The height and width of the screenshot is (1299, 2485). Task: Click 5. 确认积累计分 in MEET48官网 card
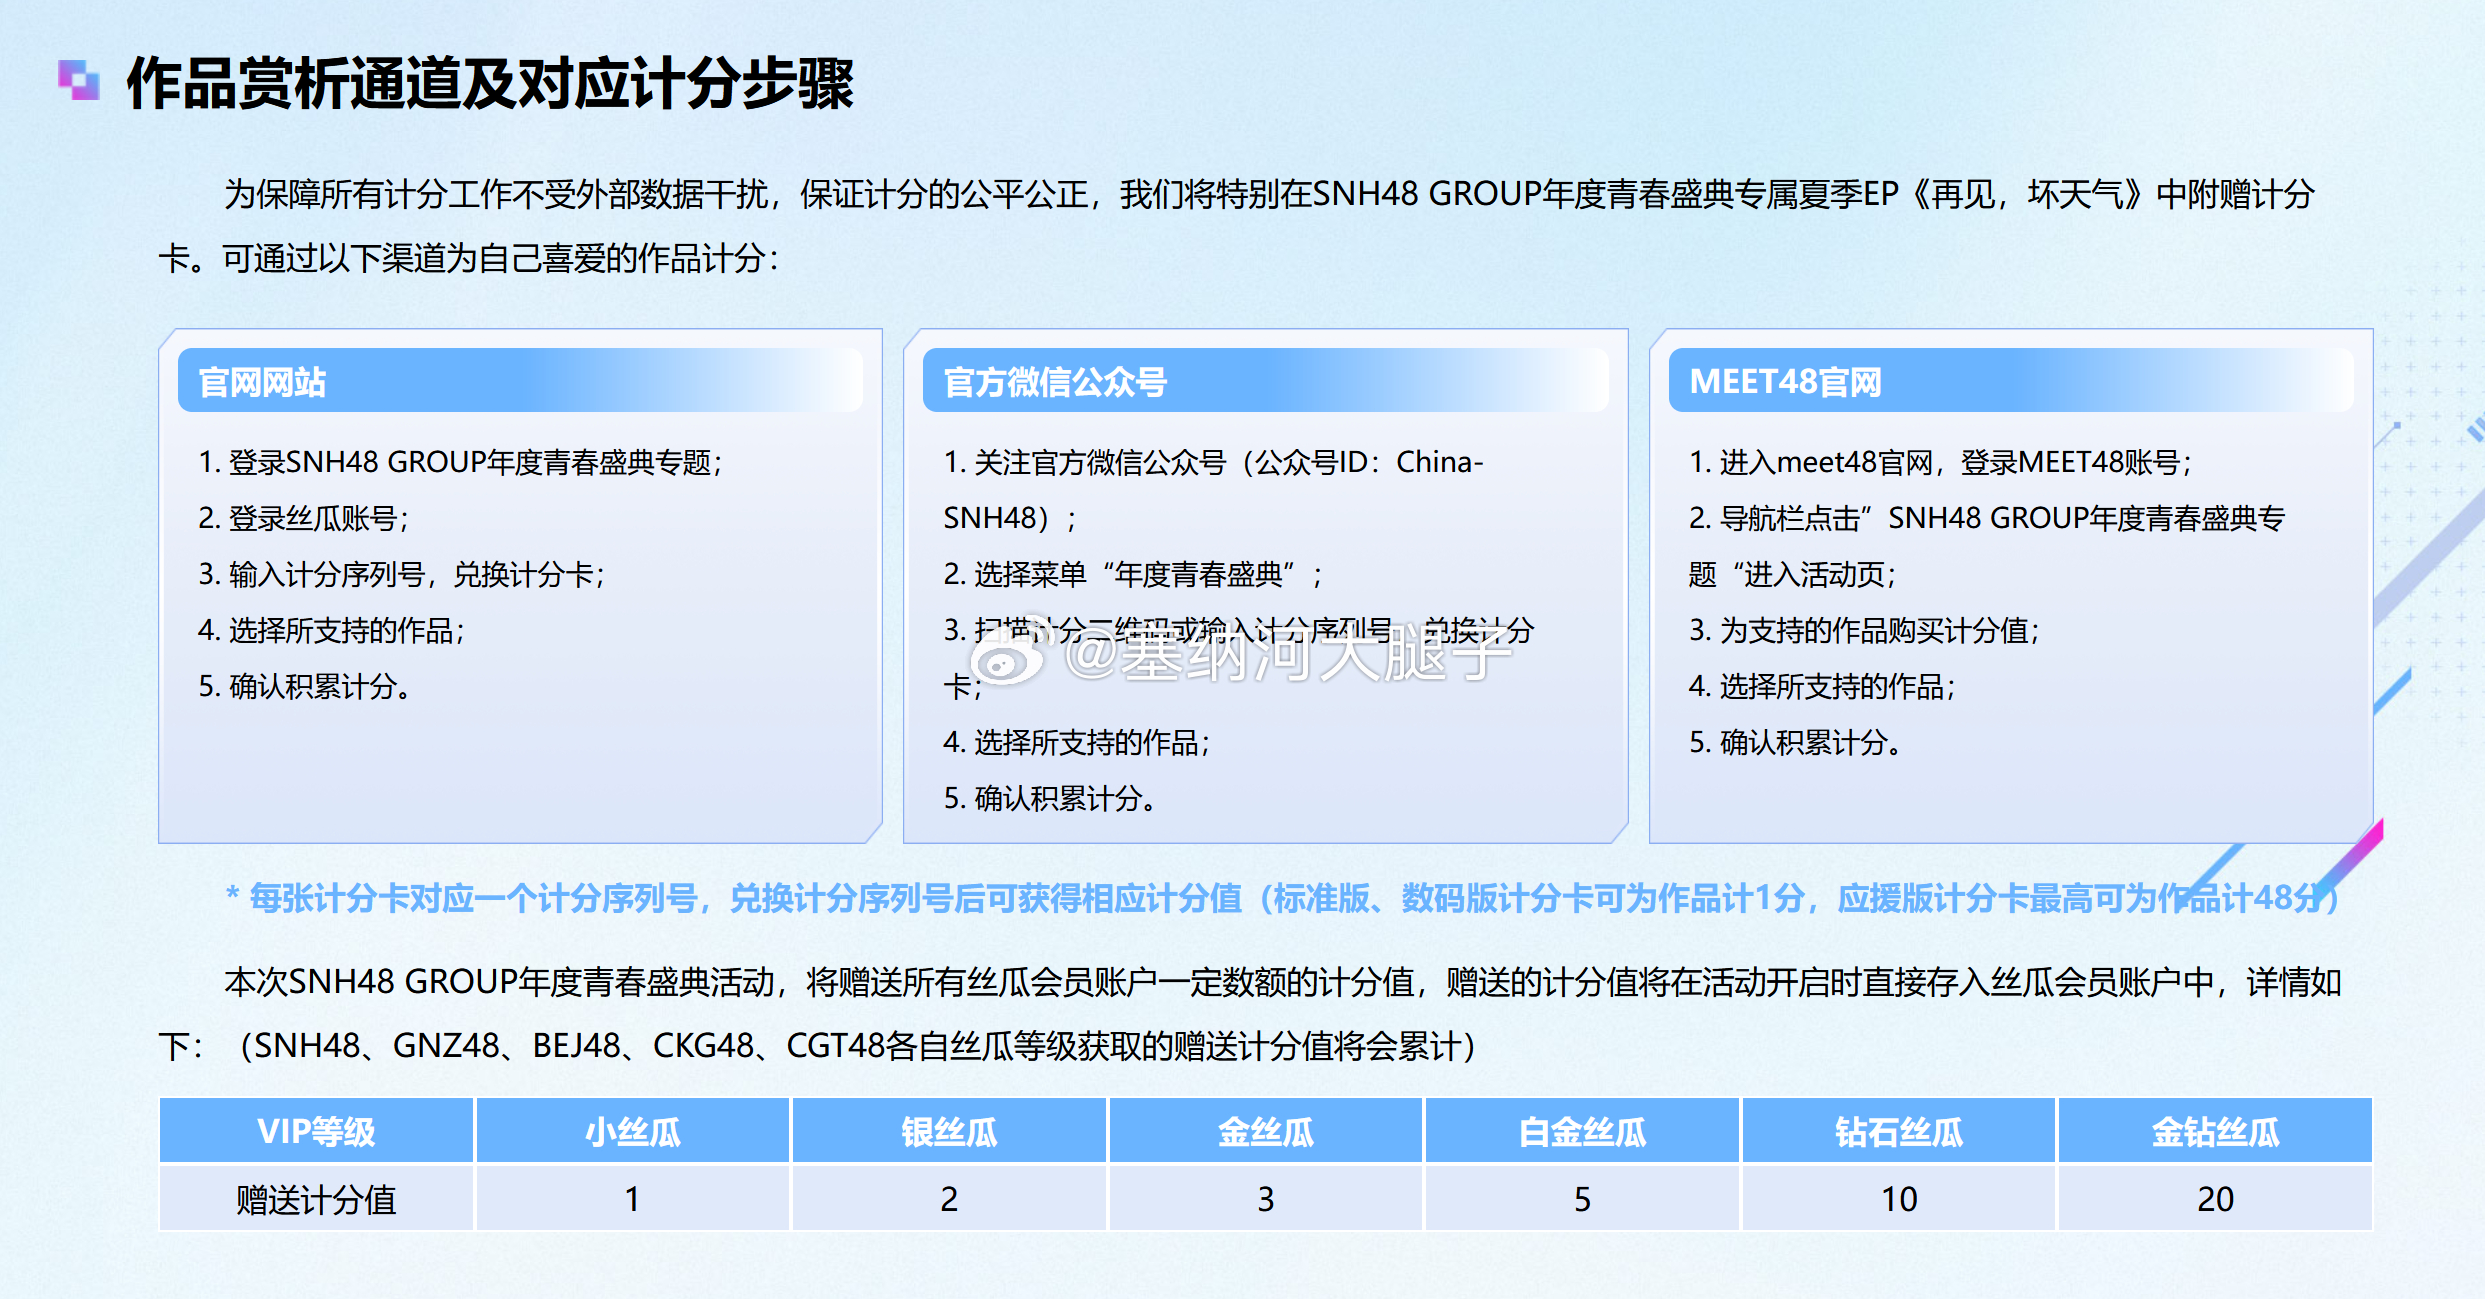click(1795, 742)
